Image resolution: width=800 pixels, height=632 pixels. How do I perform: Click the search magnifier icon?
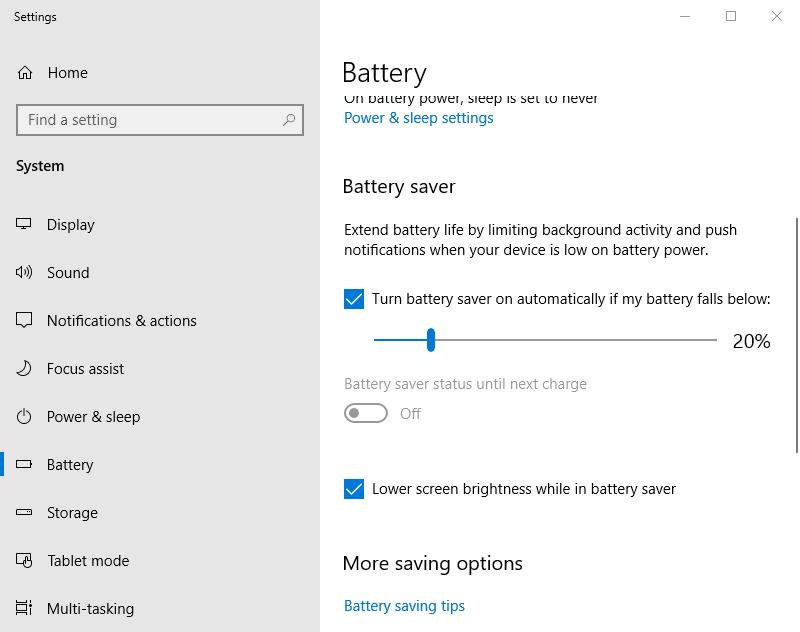click(289, 120)
